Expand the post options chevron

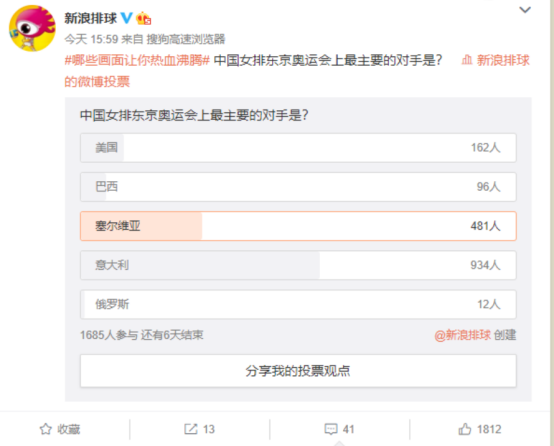[x=525, y=10]
